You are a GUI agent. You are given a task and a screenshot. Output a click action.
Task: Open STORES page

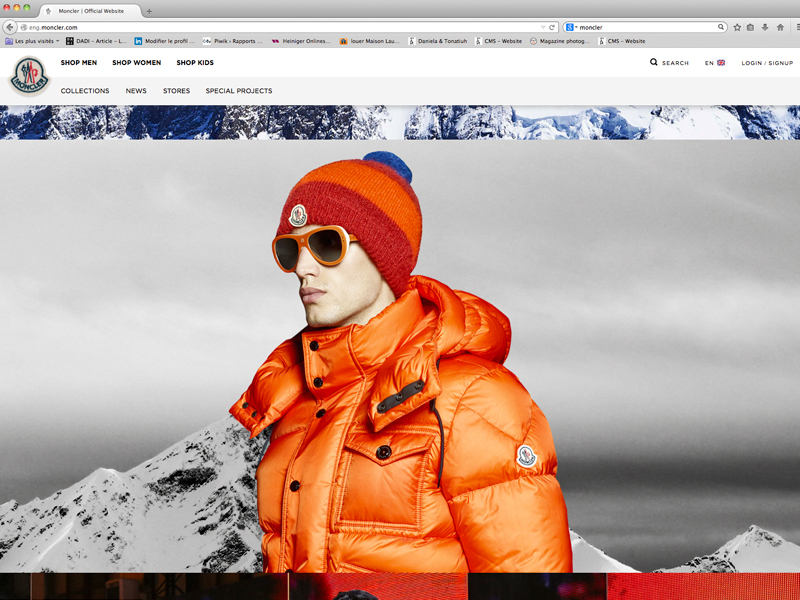pos(177,91)
